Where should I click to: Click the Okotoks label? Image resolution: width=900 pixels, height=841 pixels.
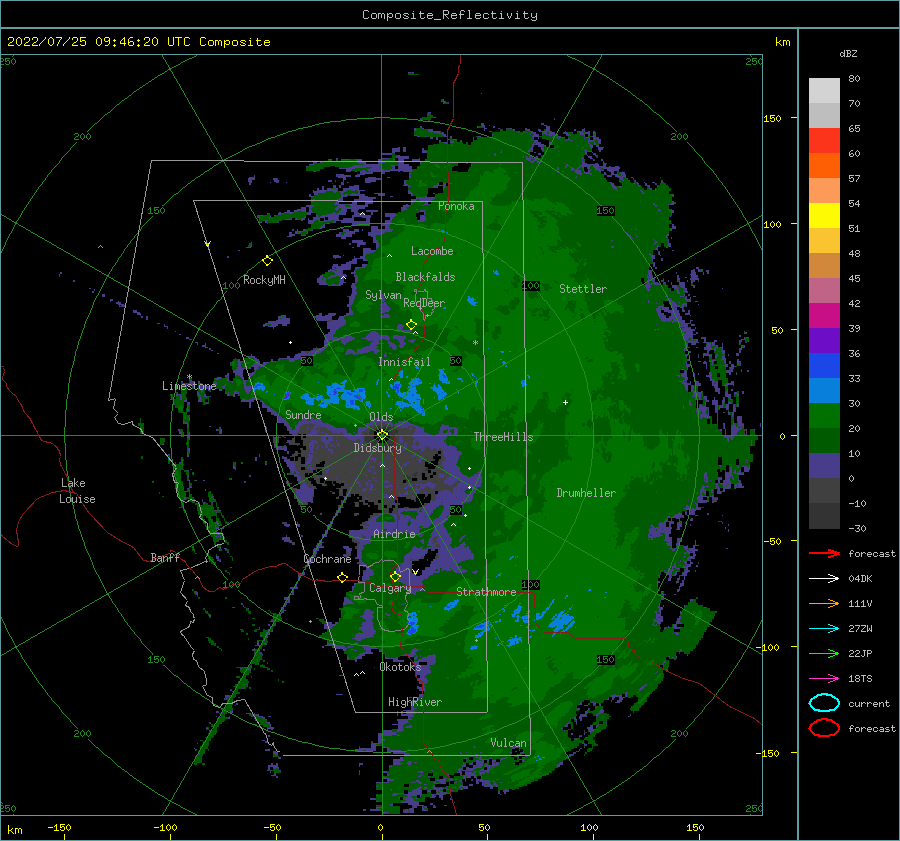click(400, 667)
